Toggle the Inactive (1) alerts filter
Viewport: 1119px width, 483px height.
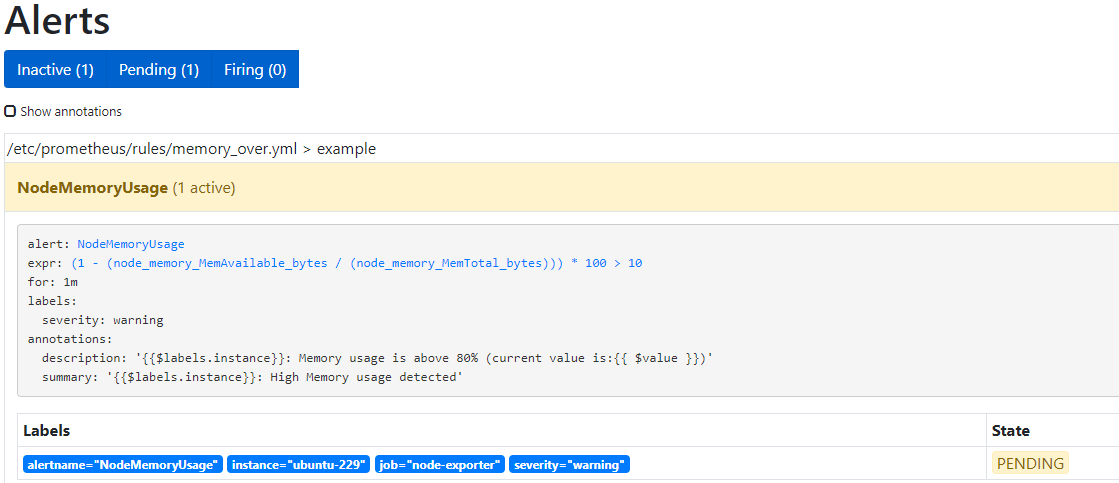(x=55, y=70)
